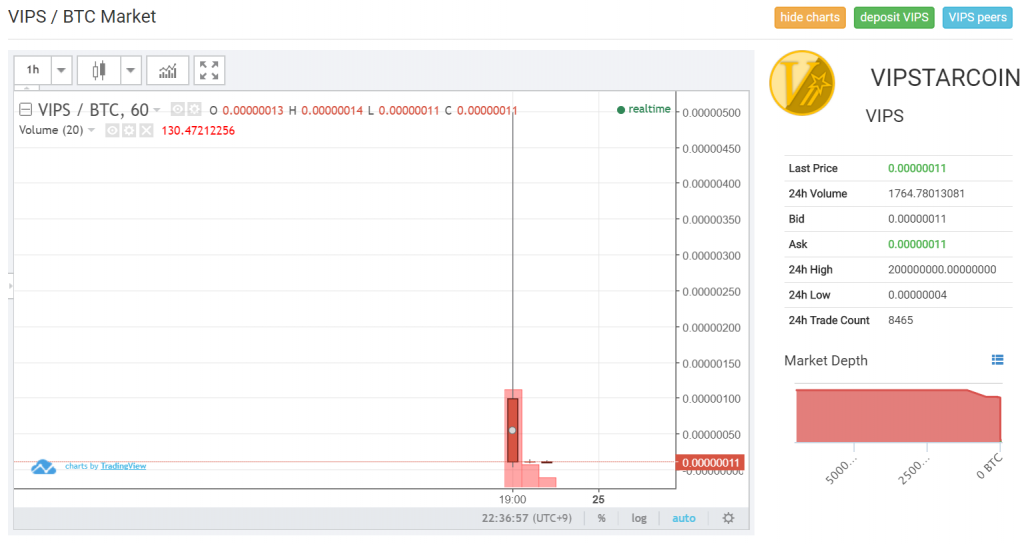This screenshot has width=1024, height=544.
Task: Toggle percent scale mode
Action: pos(601,518)
